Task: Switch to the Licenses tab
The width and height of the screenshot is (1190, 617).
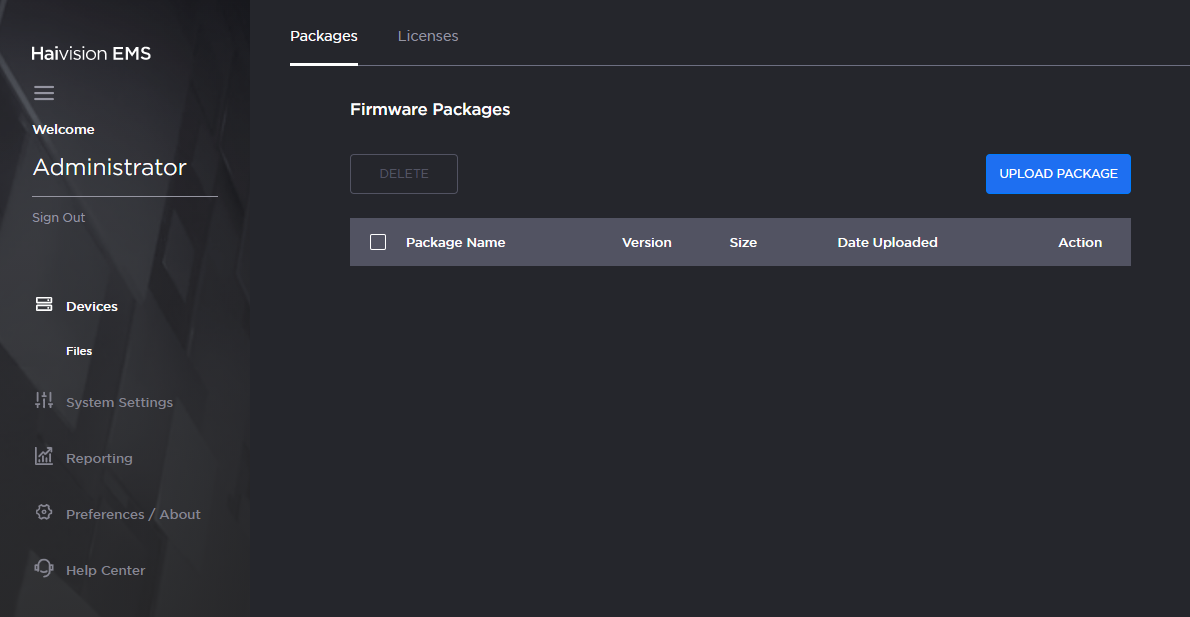Action: [428, 35]
